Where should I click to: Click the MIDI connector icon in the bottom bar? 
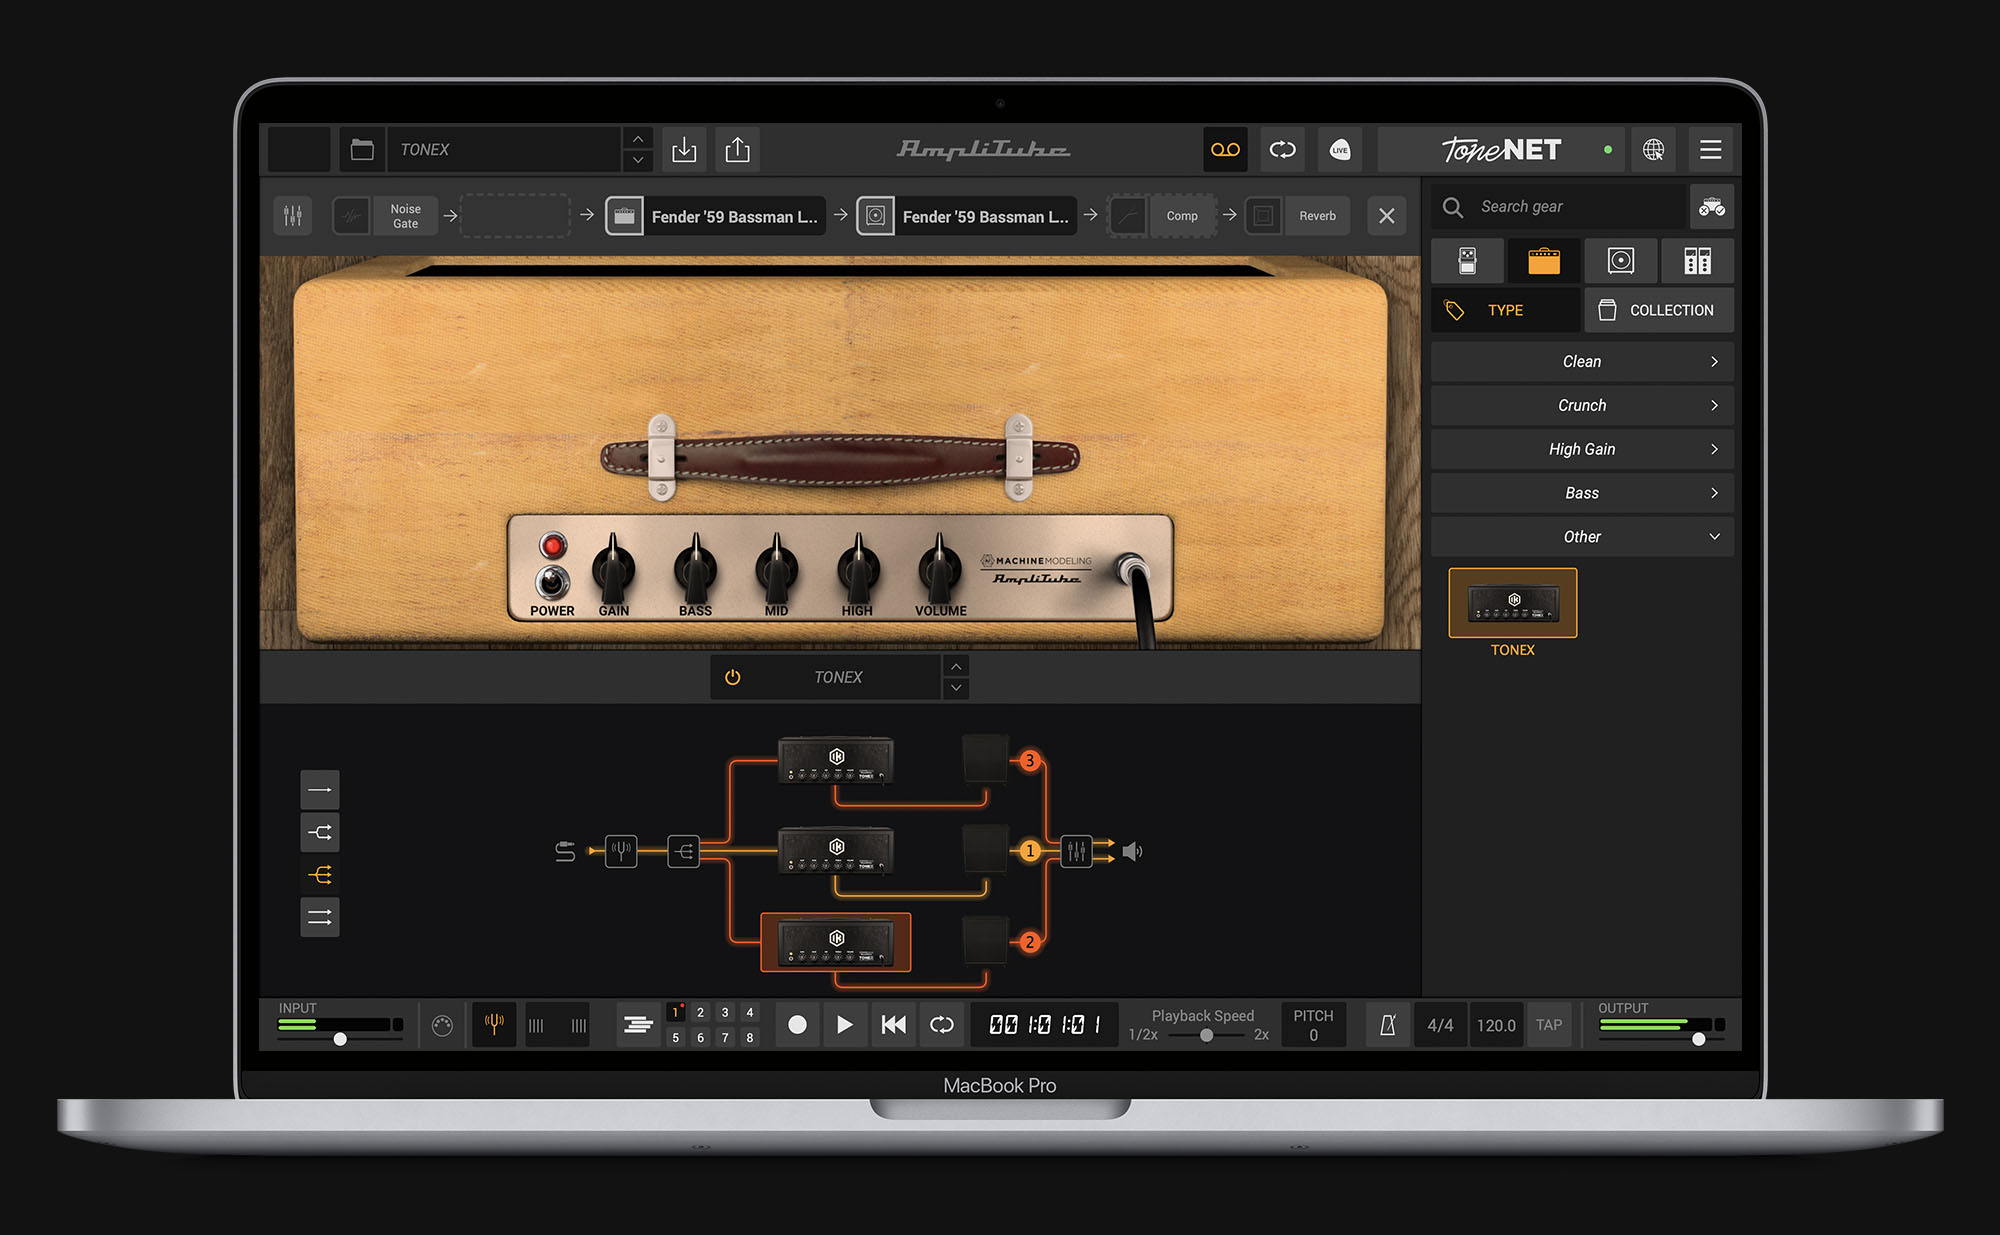(441, 1024)
